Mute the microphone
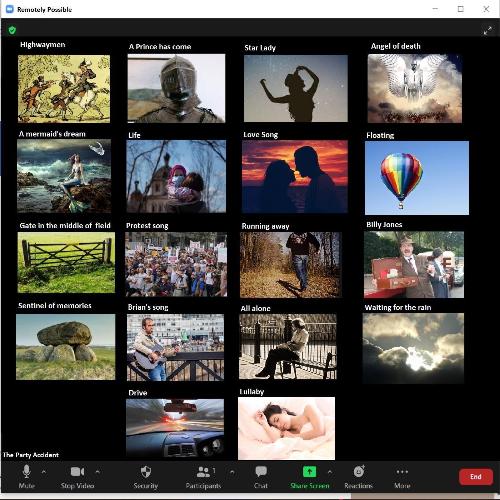Image resolution: width=500 pixels, height=500 pixels. (27, 477)
